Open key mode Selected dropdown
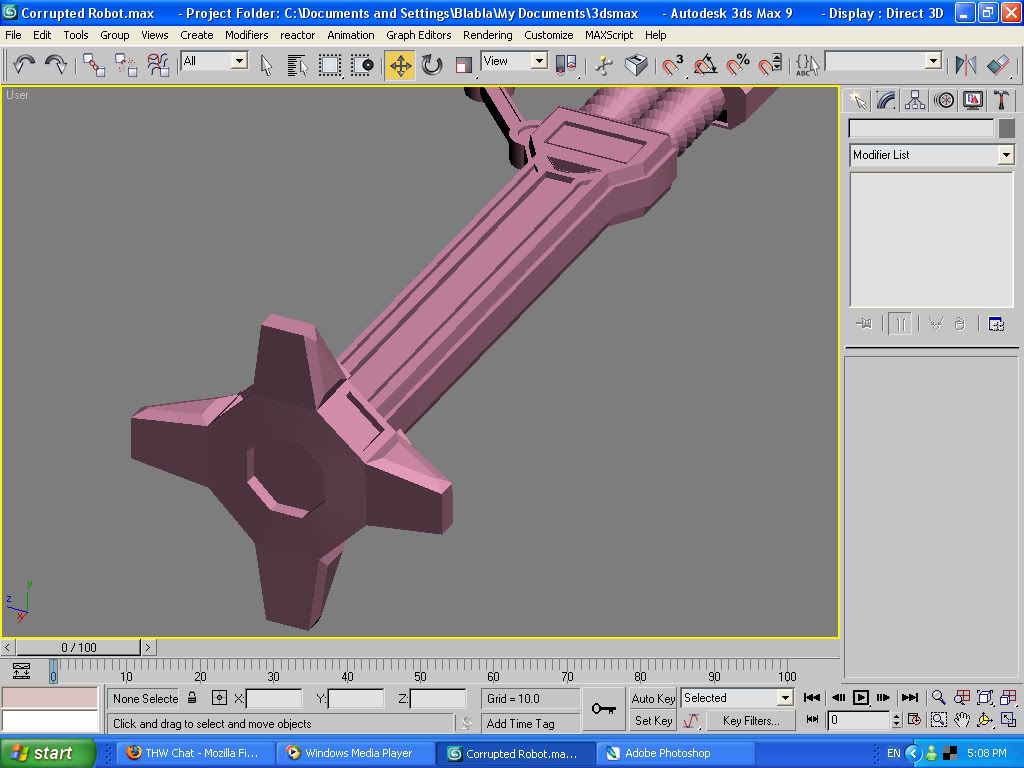 point(786,697)
